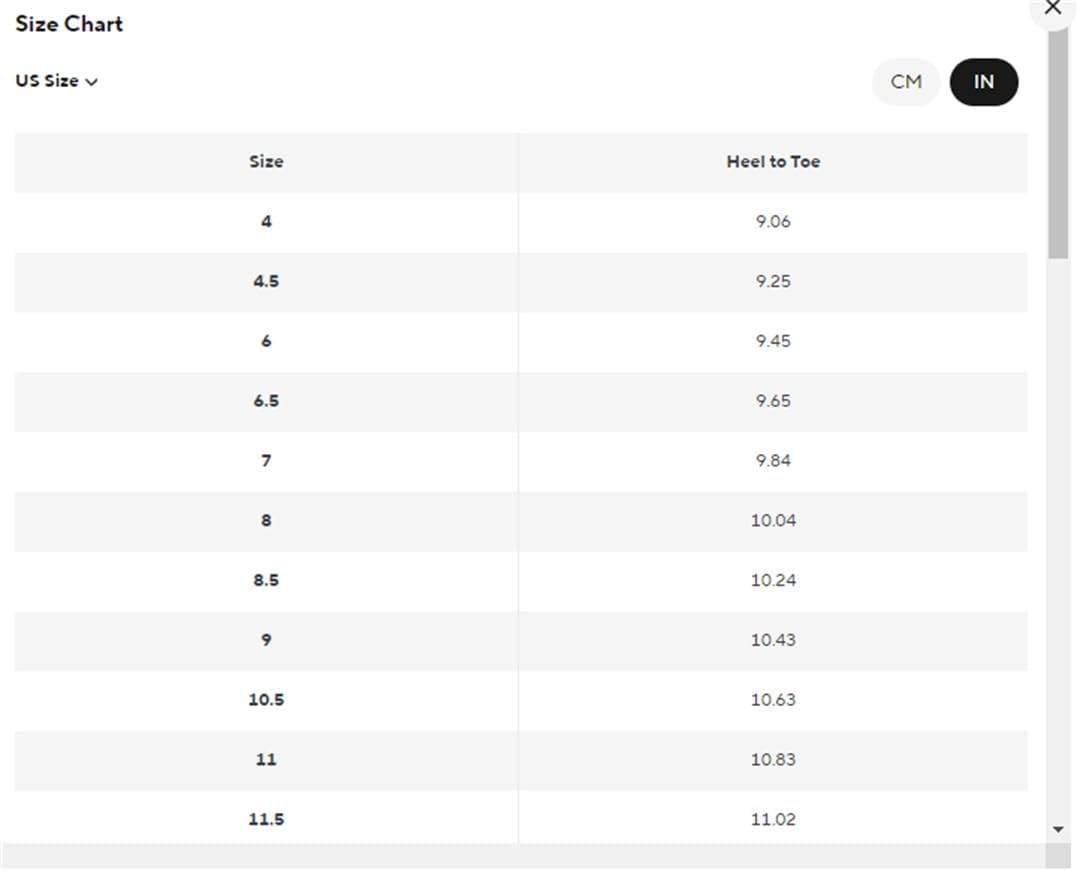Select the IN unit toggle

point(984,82)
